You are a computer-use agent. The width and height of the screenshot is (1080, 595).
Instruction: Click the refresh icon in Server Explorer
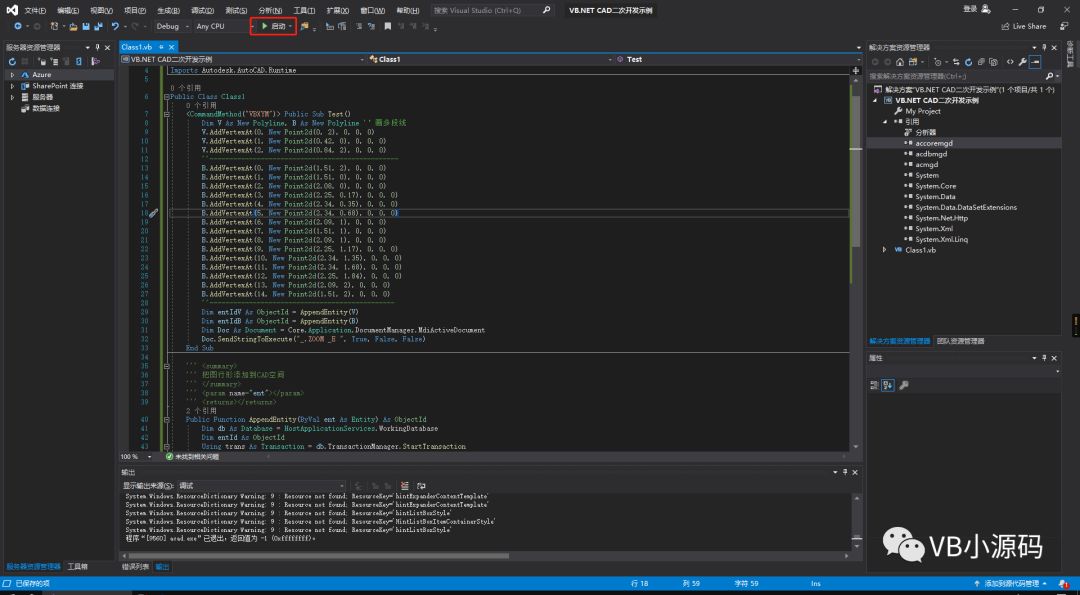click(12, 61)
